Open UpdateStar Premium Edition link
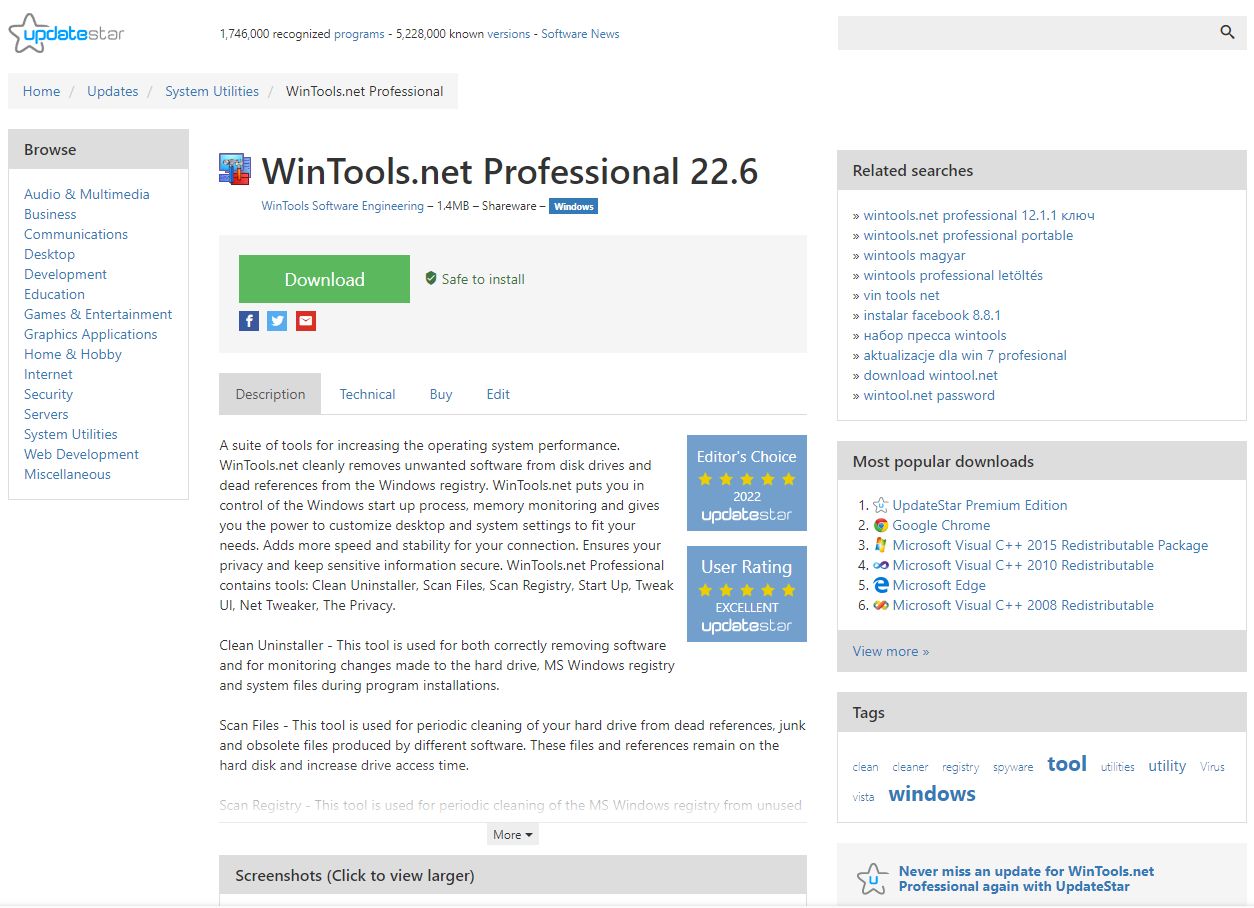The width and height of the screenshot is (1254, 908). (x=980, y=505)
